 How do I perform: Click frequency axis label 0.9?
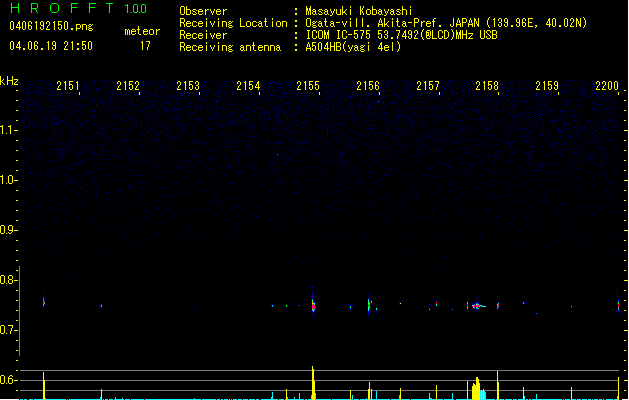(8, 230)
